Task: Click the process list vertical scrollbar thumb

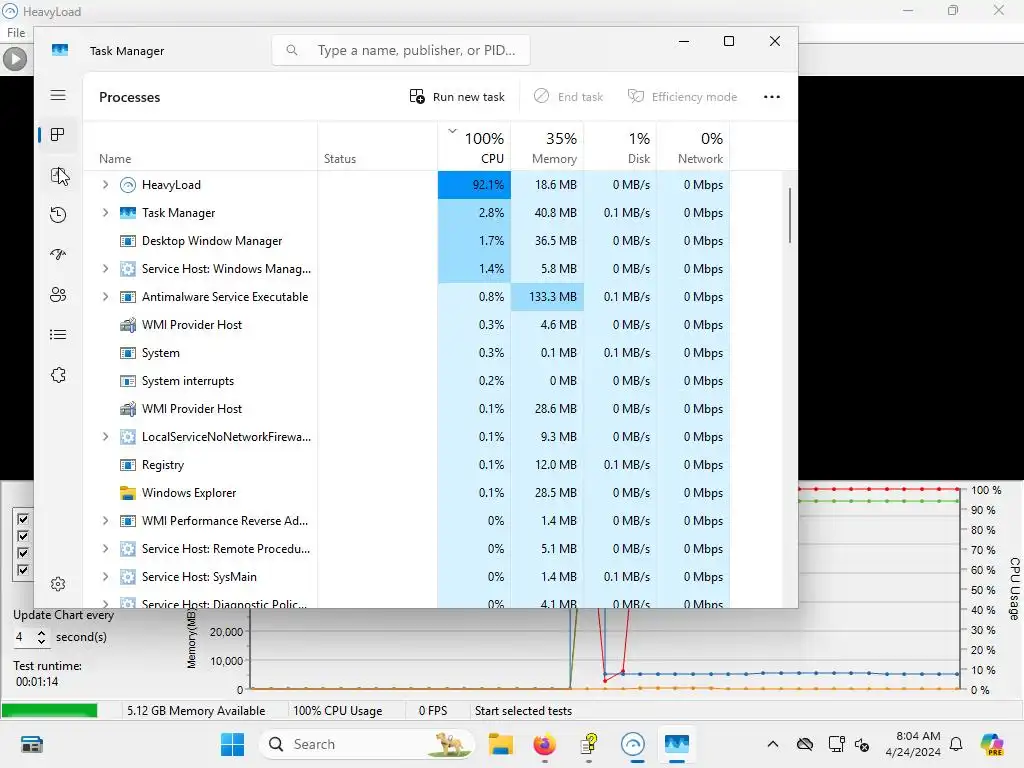Action: click(790, 215)
